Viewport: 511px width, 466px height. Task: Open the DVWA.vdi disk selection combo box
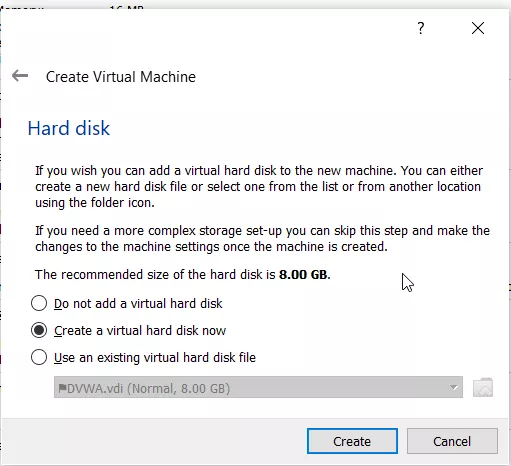(258, 387)
